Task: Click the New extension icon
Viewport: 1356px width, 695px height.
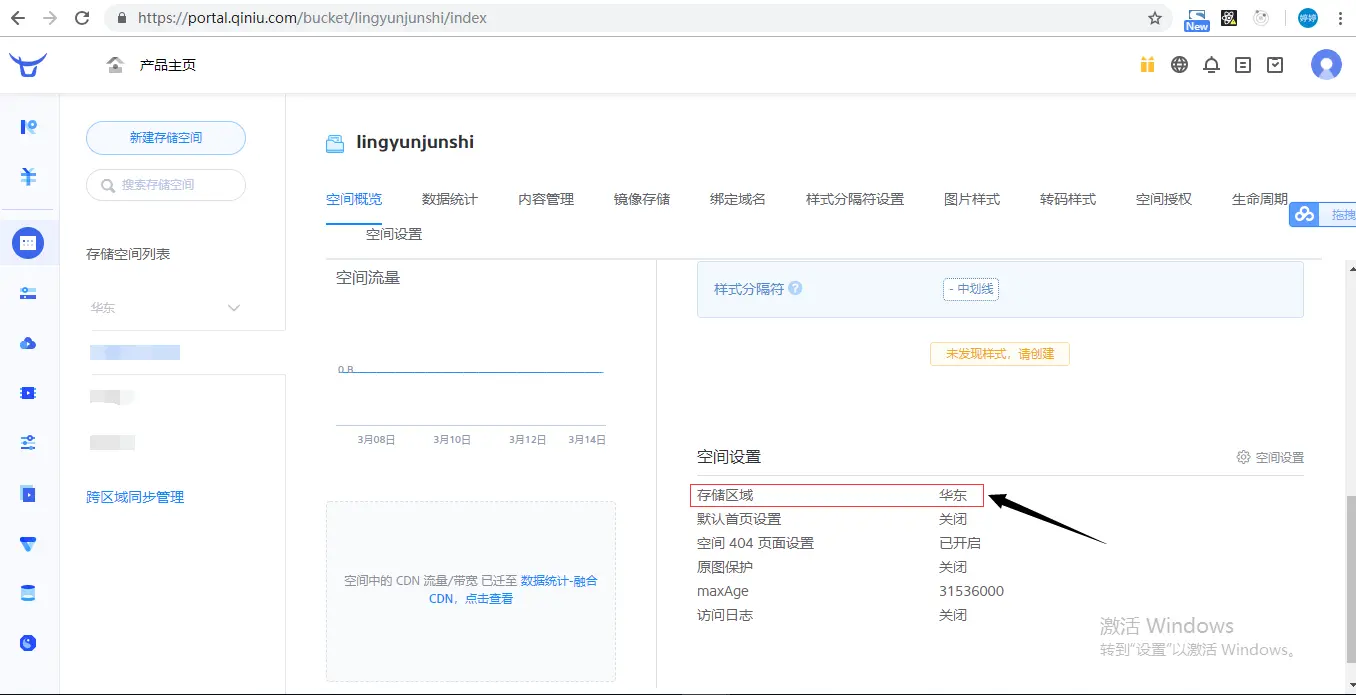Action: click(1197, 19)
